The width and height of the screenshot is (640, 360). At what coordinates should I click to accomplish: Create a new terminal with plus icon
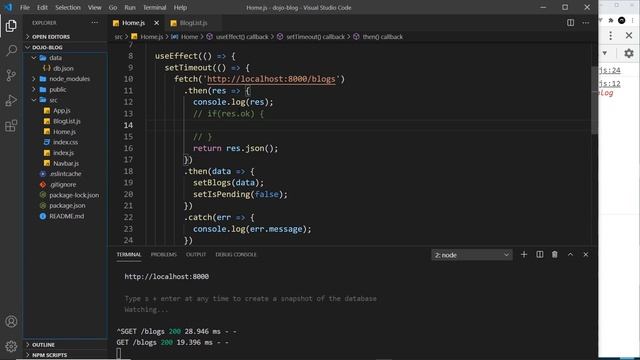[524, 255]
